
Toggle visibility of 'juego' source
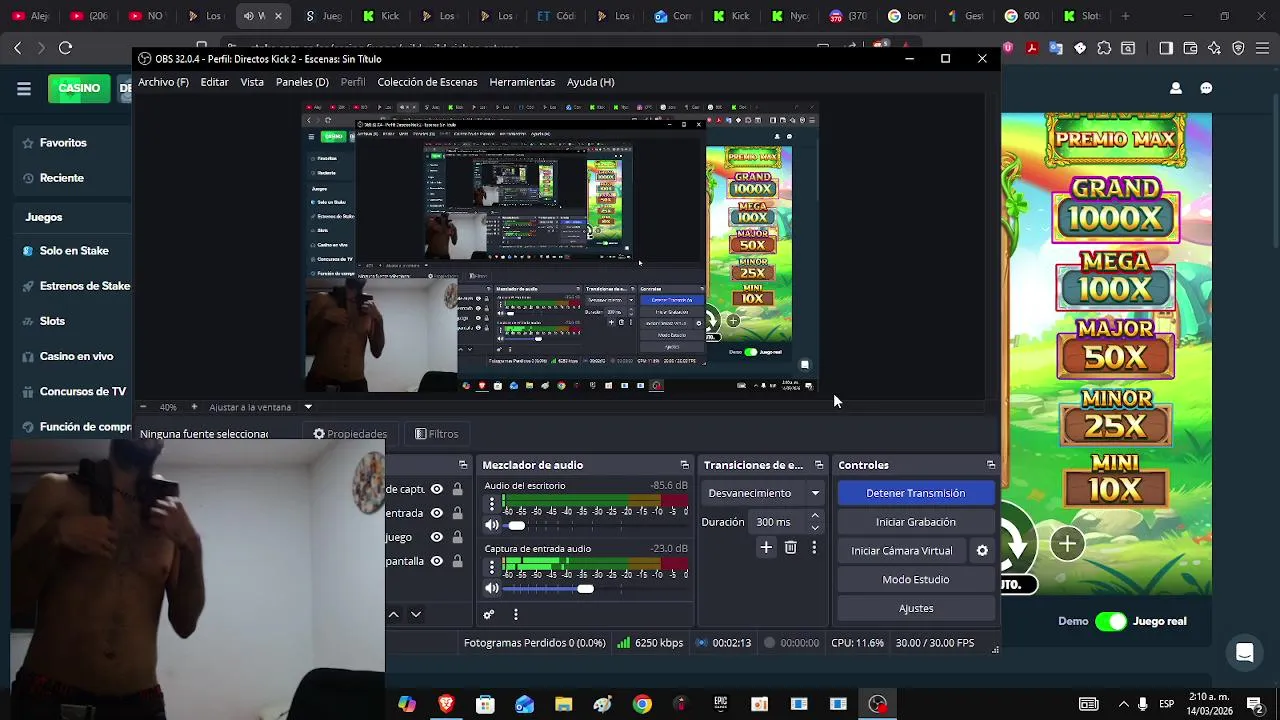(436, 537)
